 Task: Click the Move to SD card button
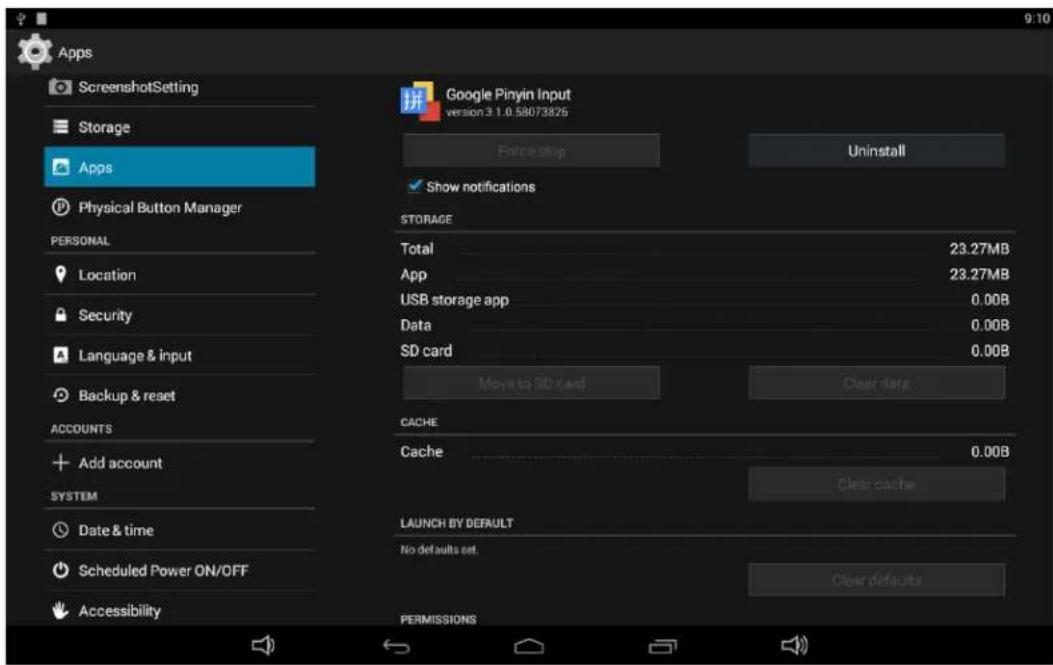click(x=531, y=383)
